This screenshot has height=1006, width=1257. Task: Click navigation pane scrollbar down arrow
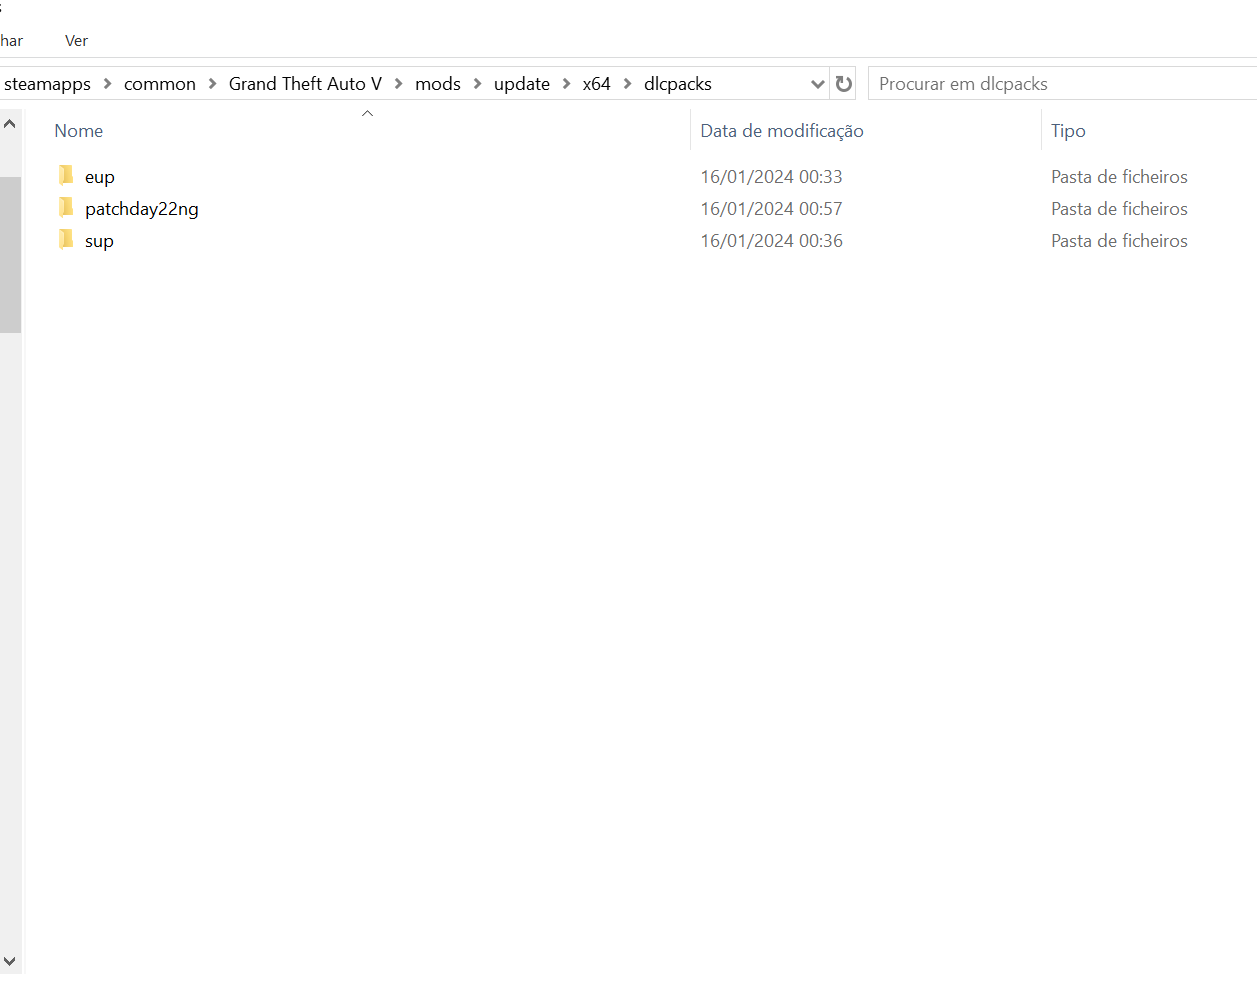tap(10, 961)
